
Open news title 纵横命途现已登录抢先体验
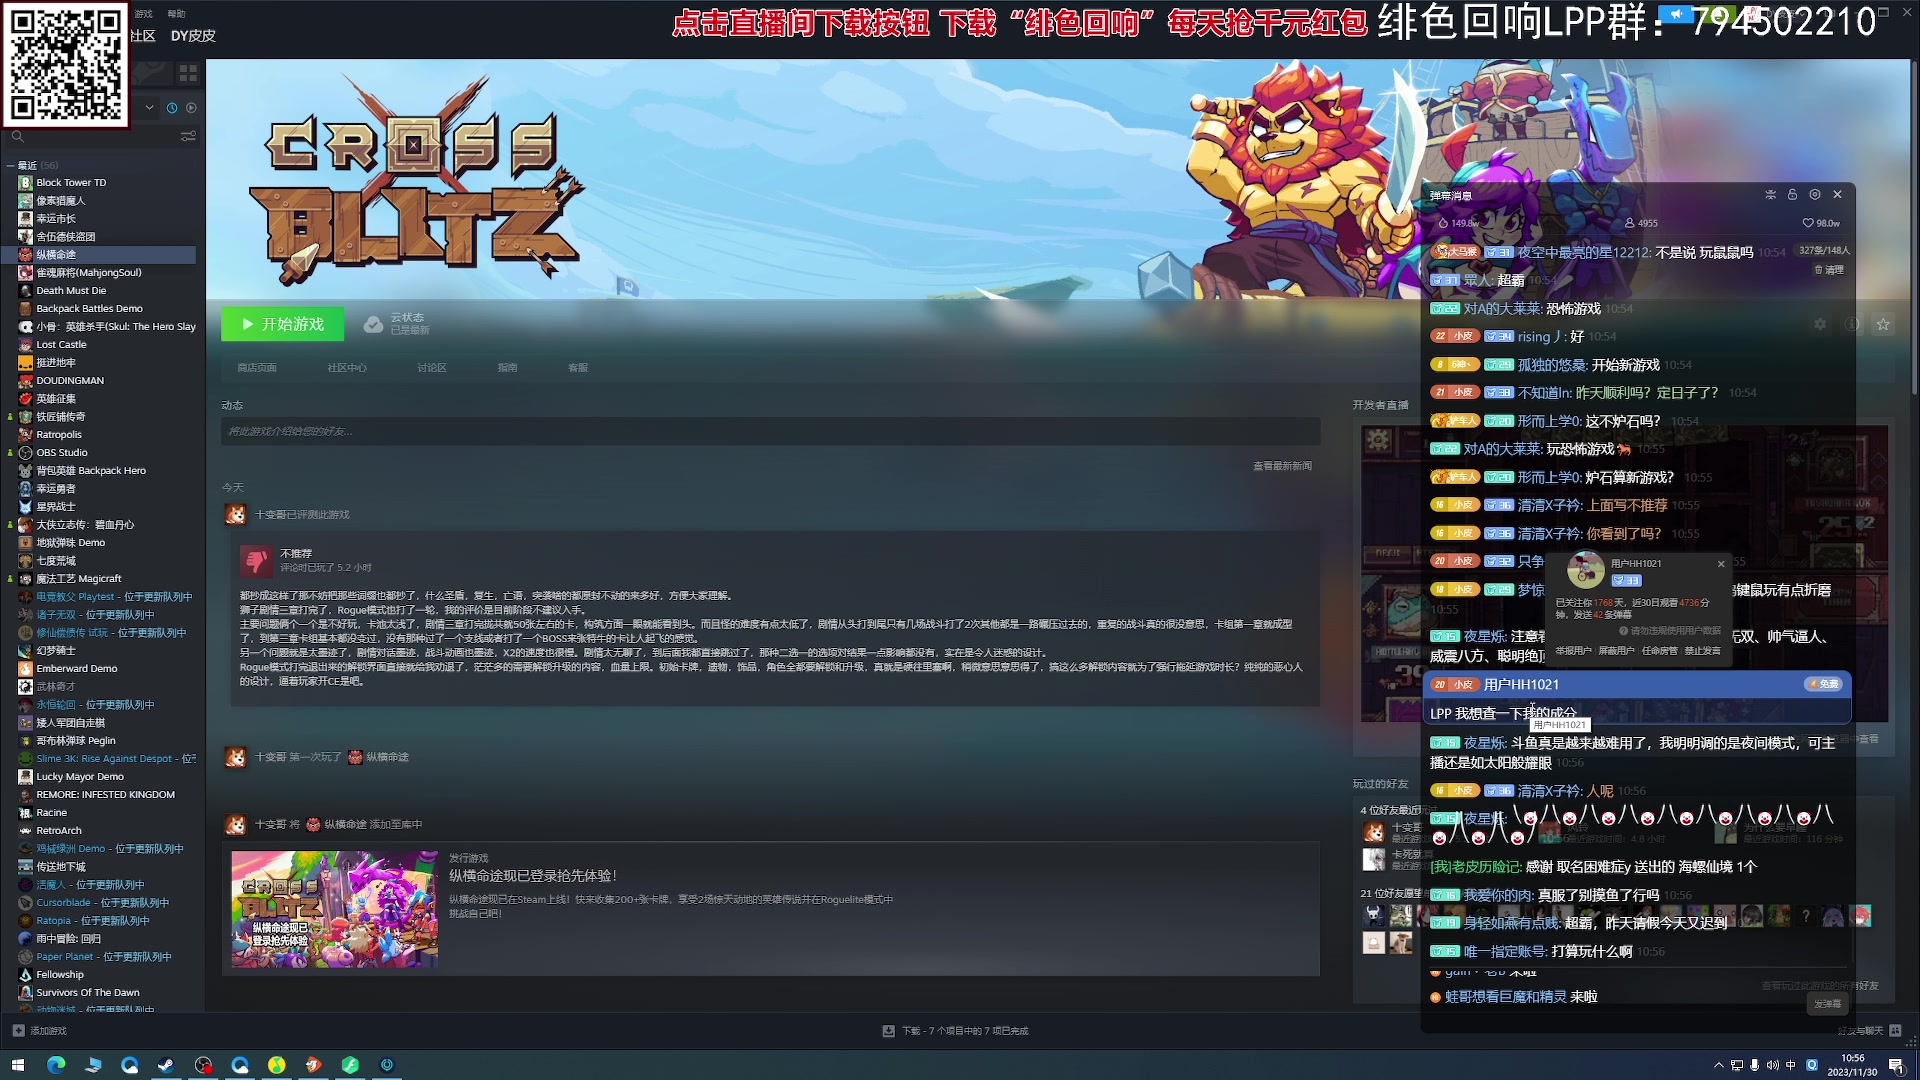pos(533,876)
